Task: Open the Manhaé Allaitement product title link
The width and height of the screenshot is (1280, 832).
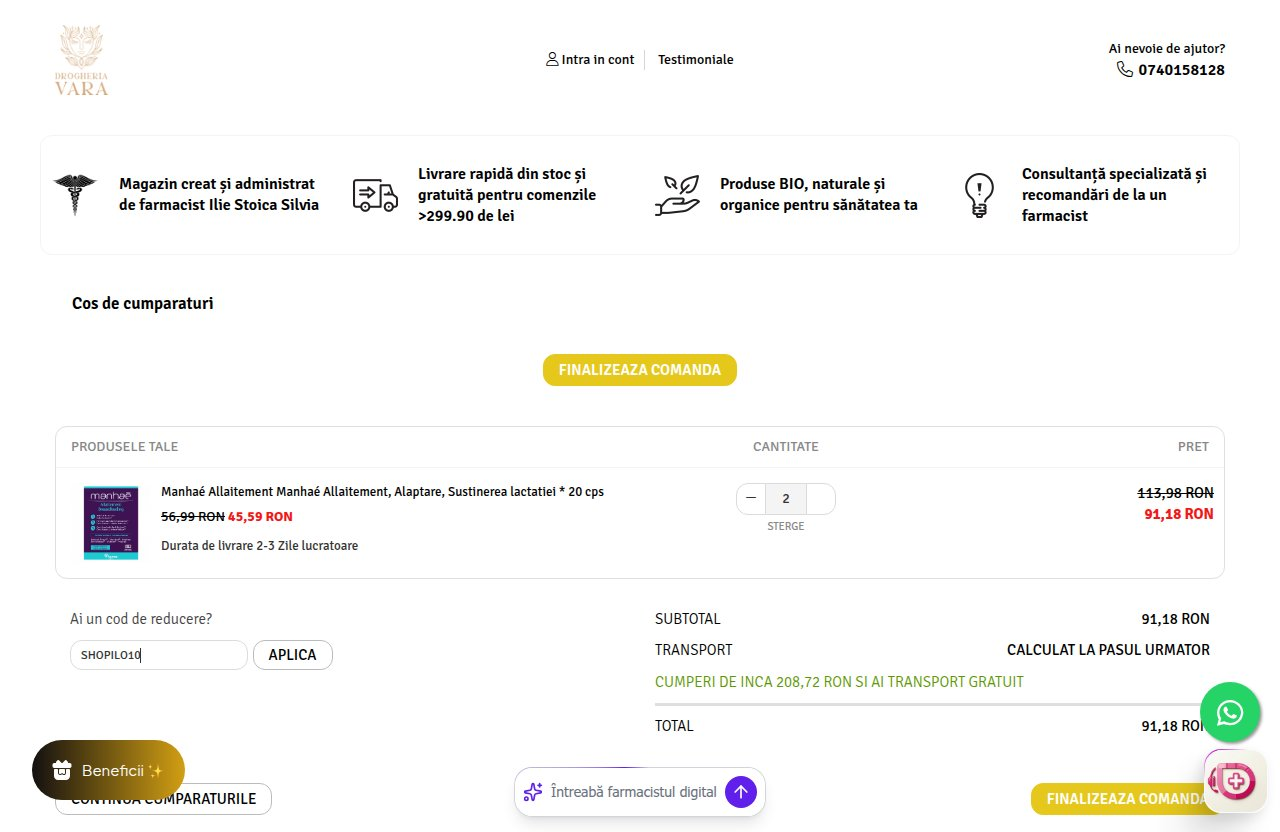Action: [382, 492]
